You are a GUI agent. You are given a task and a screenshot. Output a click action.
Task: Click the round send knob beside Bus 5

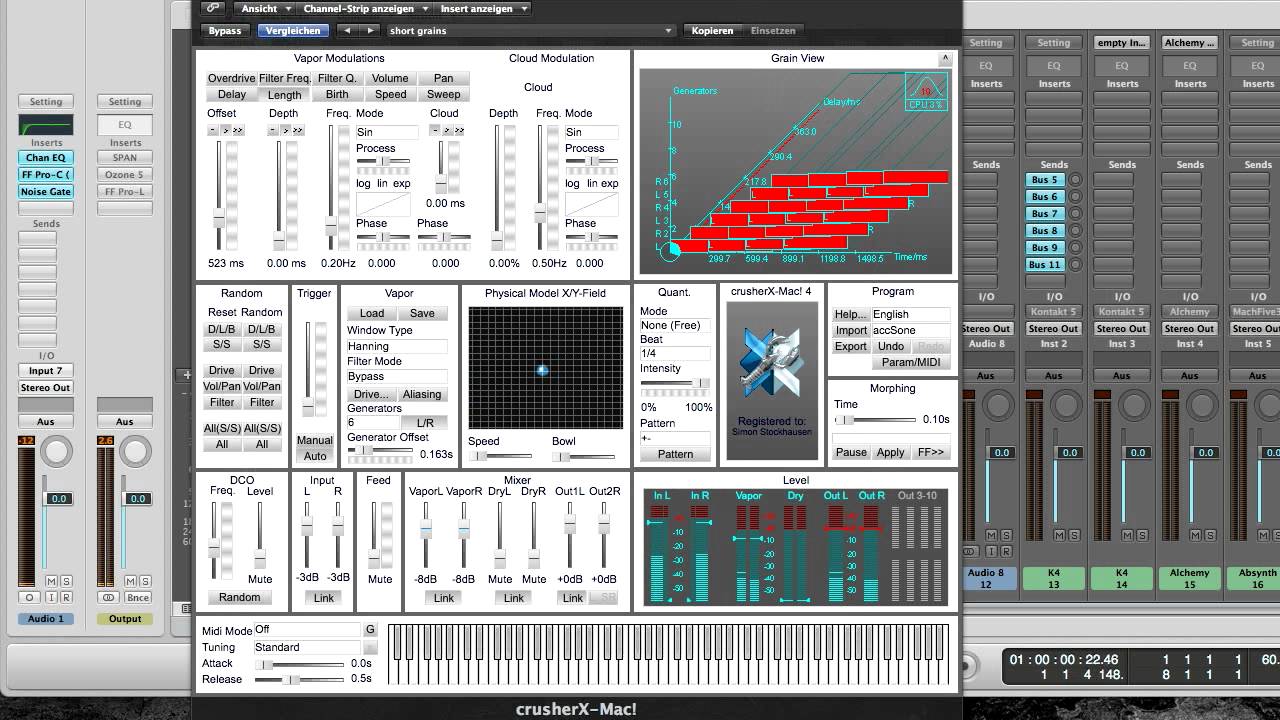click(1075, 180)
